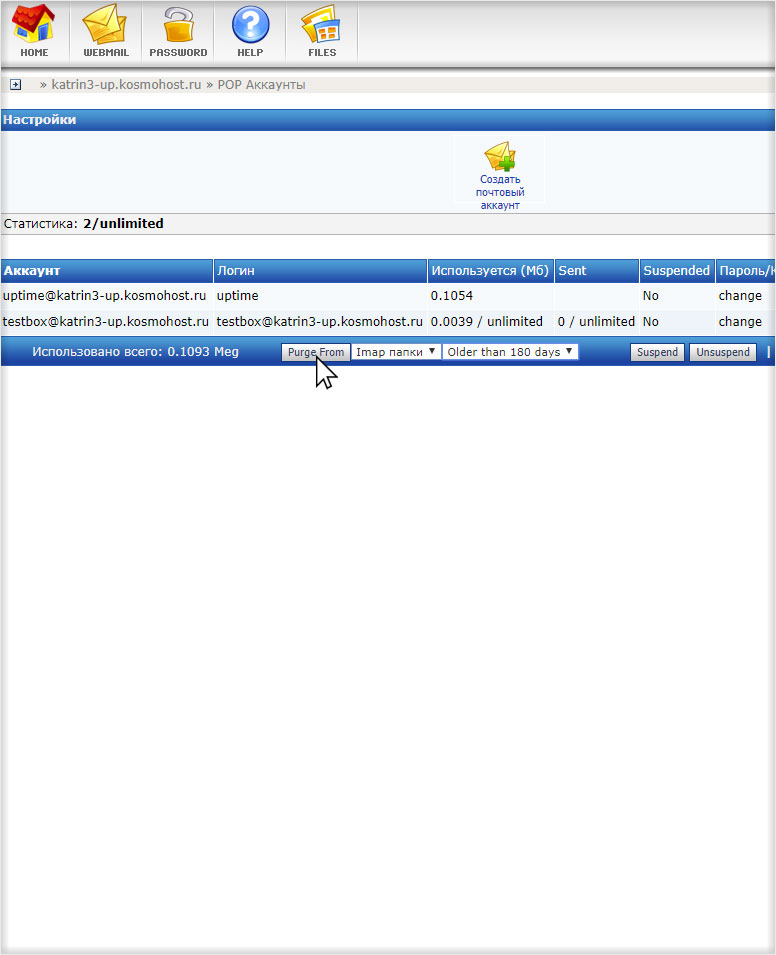Open katrin3-up.kosmohost.ru breadcrumb link
The image size is (776, 955).
[126, 85]
